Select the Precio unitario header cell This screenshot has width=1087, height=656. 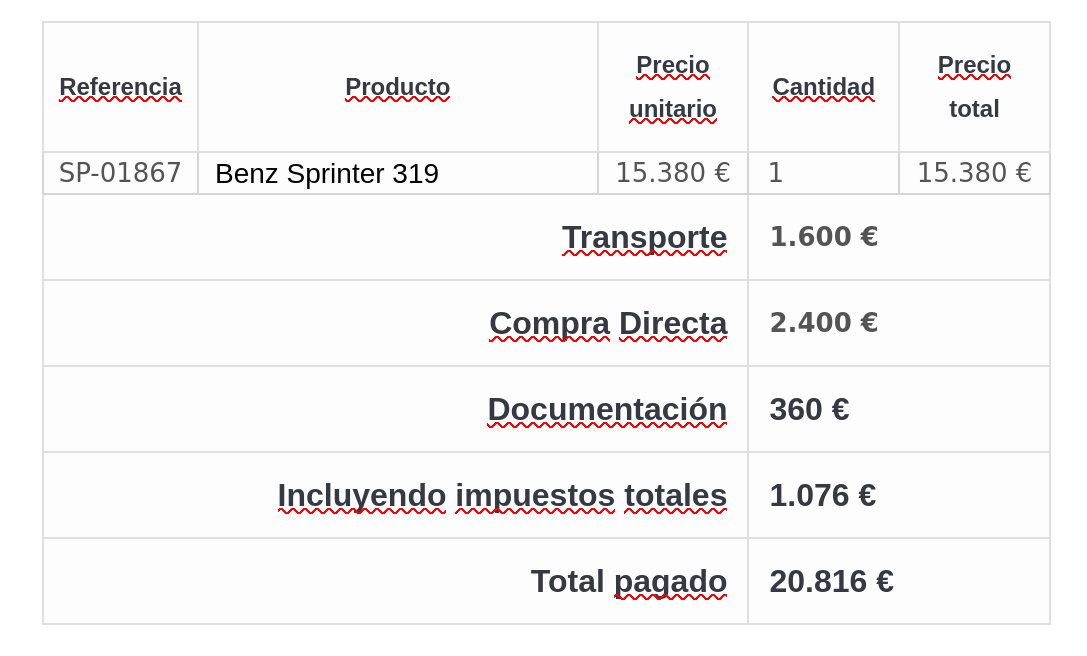tap(672, 87)
